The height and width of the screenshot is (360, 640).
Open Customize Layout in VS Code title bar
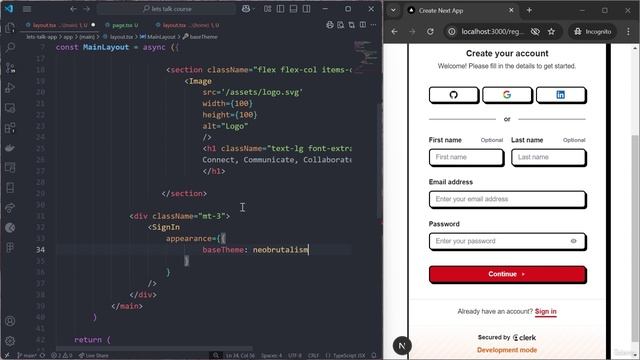point(267,9)
